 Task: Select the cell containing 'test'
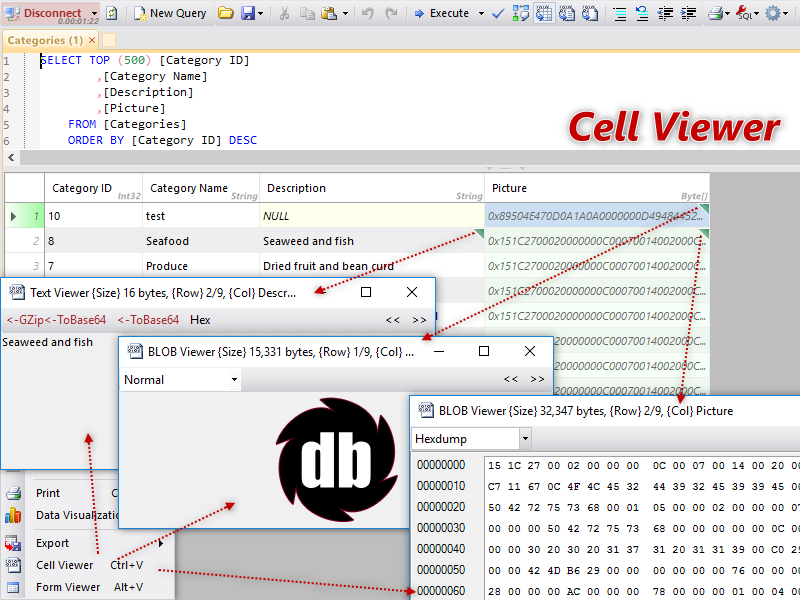click(x=201, y=216)
